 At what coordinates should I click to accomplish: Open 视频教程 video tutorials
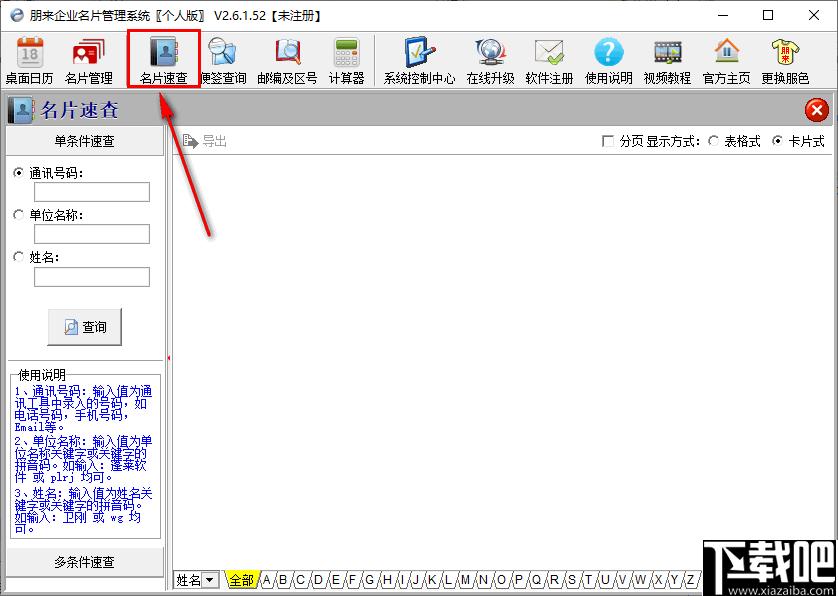click(x=668, y=60)
